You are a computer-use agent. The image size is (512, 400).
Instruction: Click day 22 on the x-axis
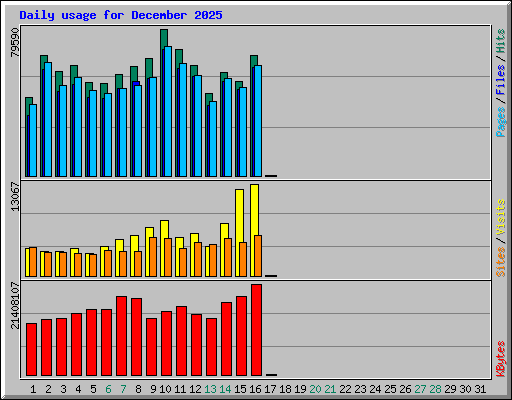pyautogui.click(x=345, y=389)
